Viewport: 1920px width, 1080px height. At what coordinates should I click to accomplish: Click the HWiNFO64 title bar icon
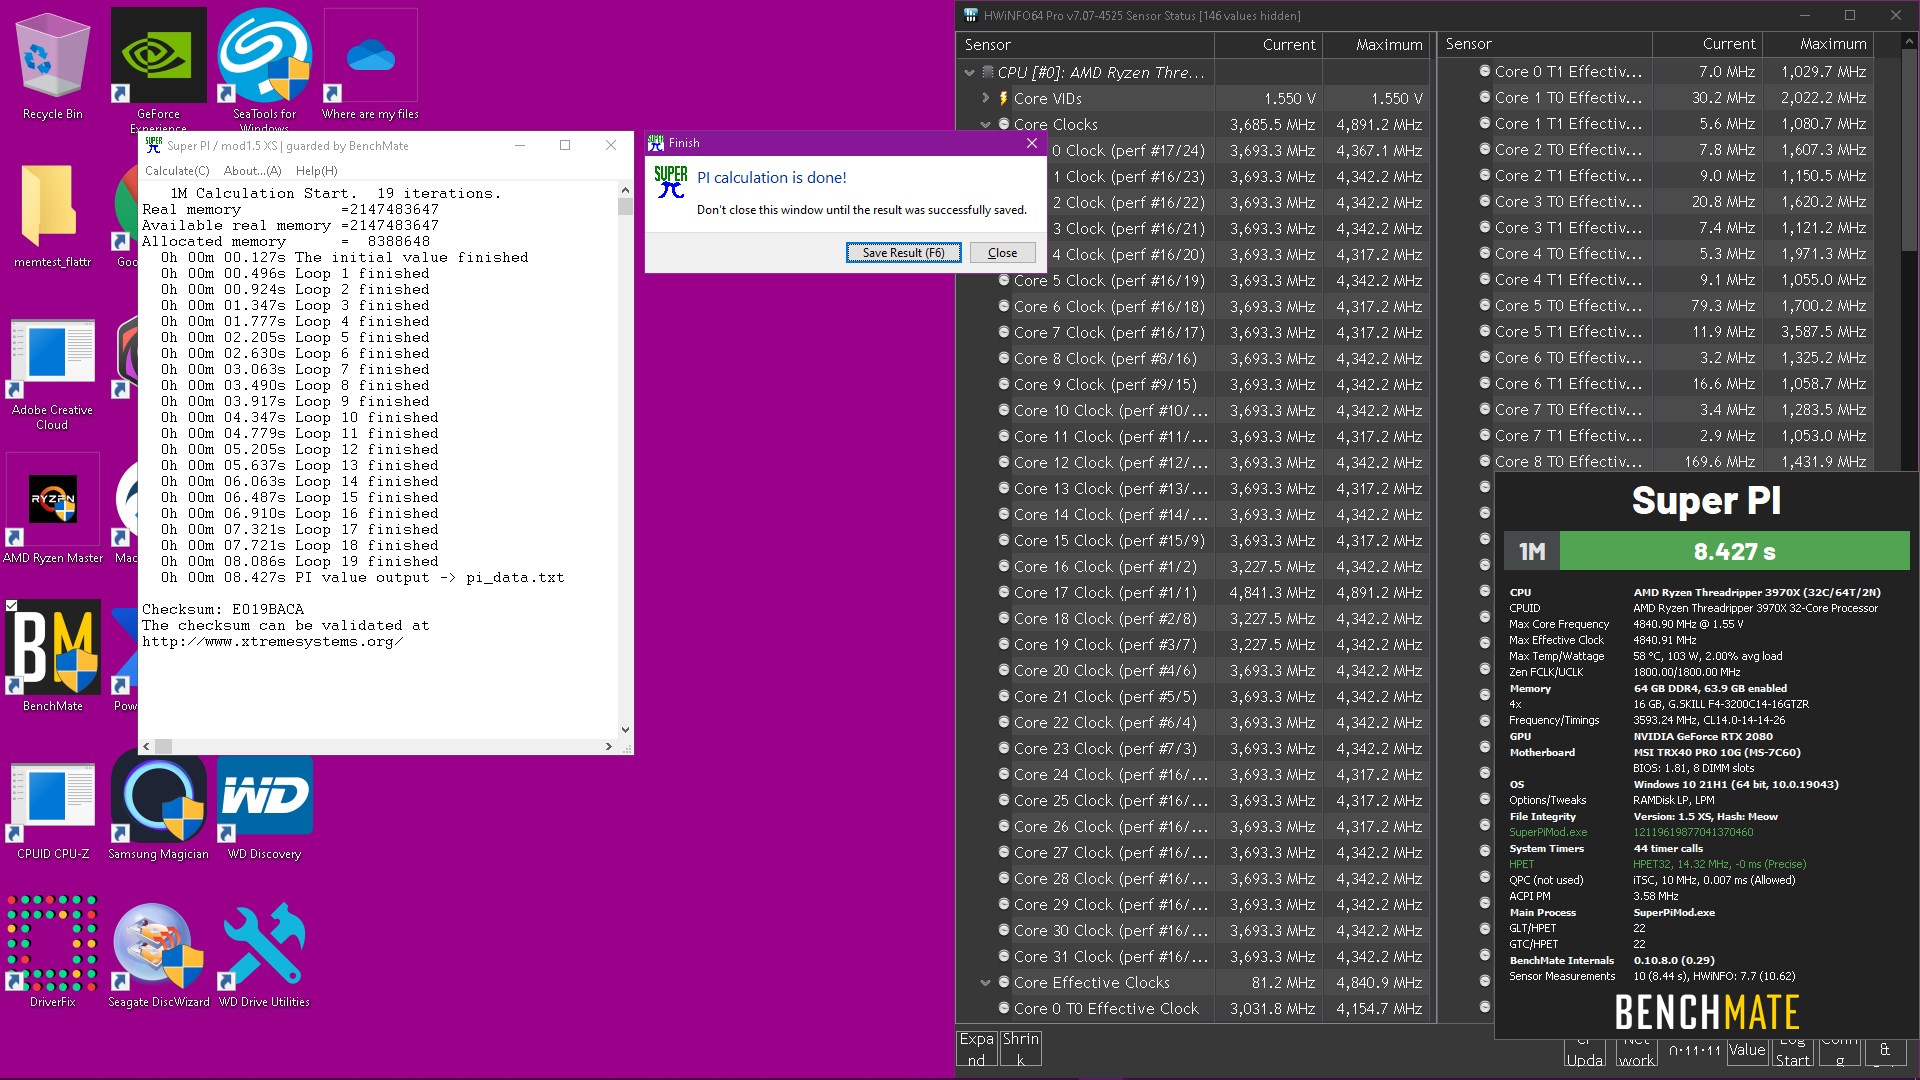tap(970, 15)
